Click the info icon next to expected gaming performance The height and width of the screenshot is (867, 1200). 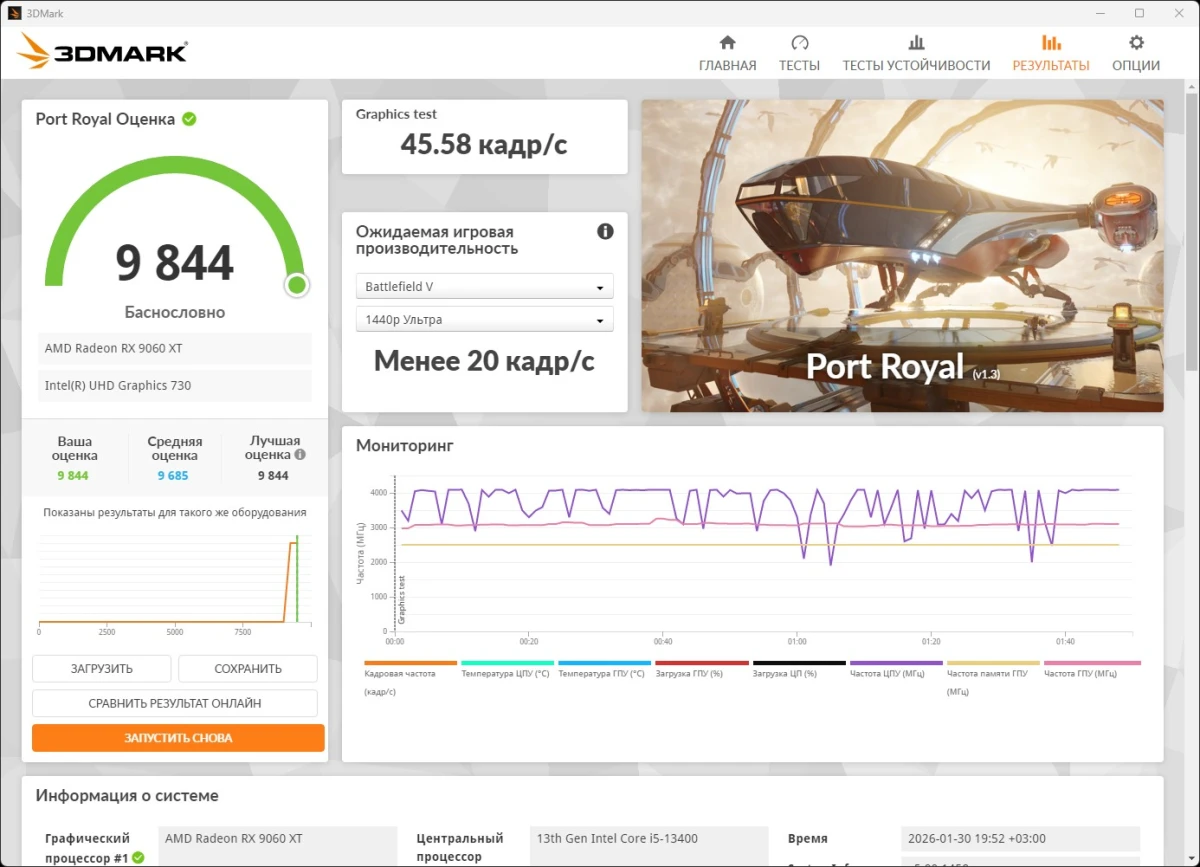coord(604,231)
